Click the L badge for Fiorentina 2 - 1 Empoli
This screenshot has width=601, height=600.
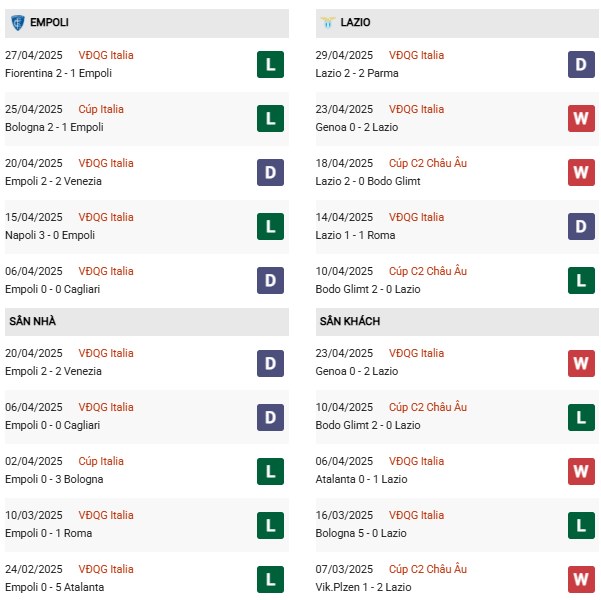point(270,65)
